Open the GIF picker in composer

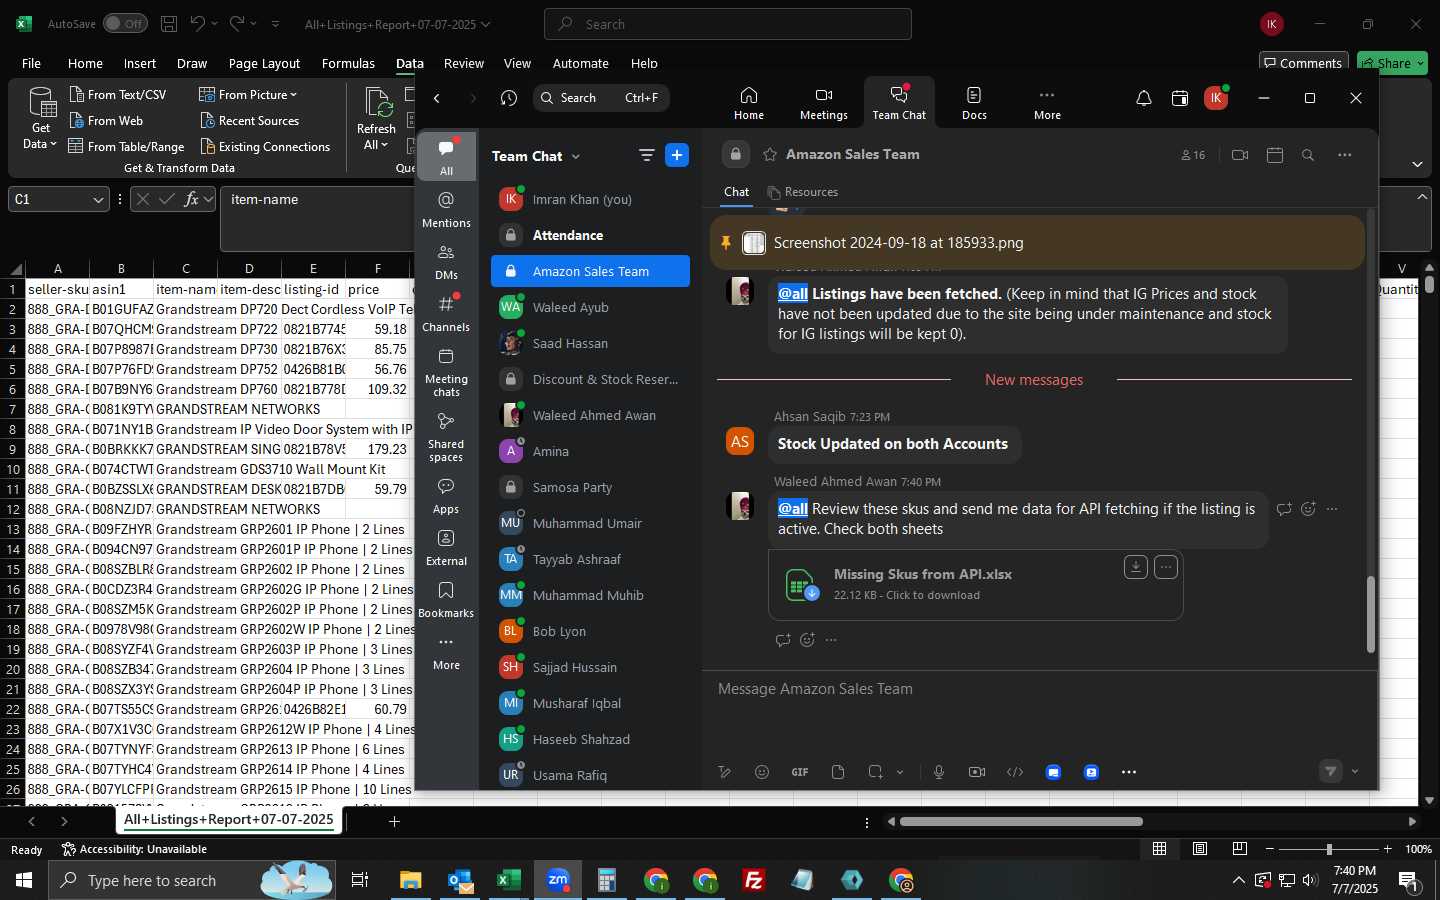(800, 772)
